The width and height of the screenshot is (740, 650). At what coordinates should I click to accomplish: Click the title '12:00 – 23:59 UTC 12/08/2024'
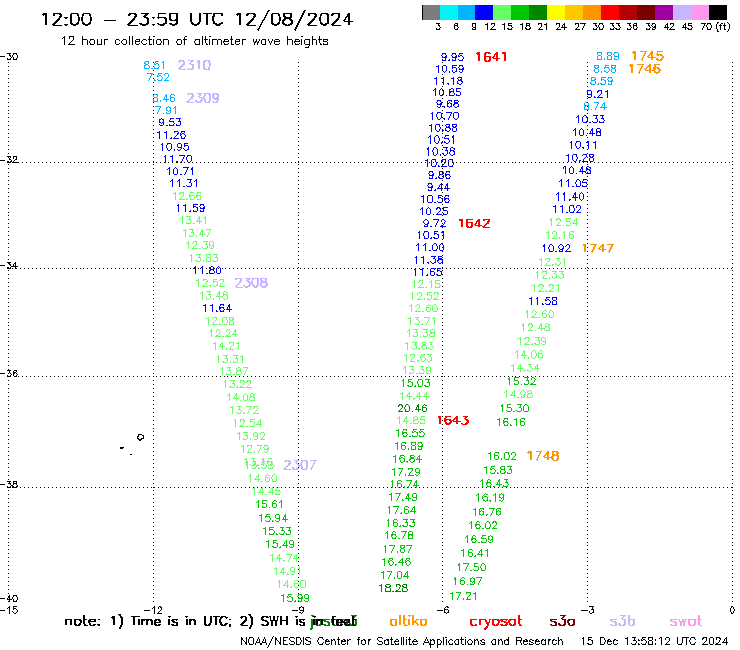tap(197, 19)
